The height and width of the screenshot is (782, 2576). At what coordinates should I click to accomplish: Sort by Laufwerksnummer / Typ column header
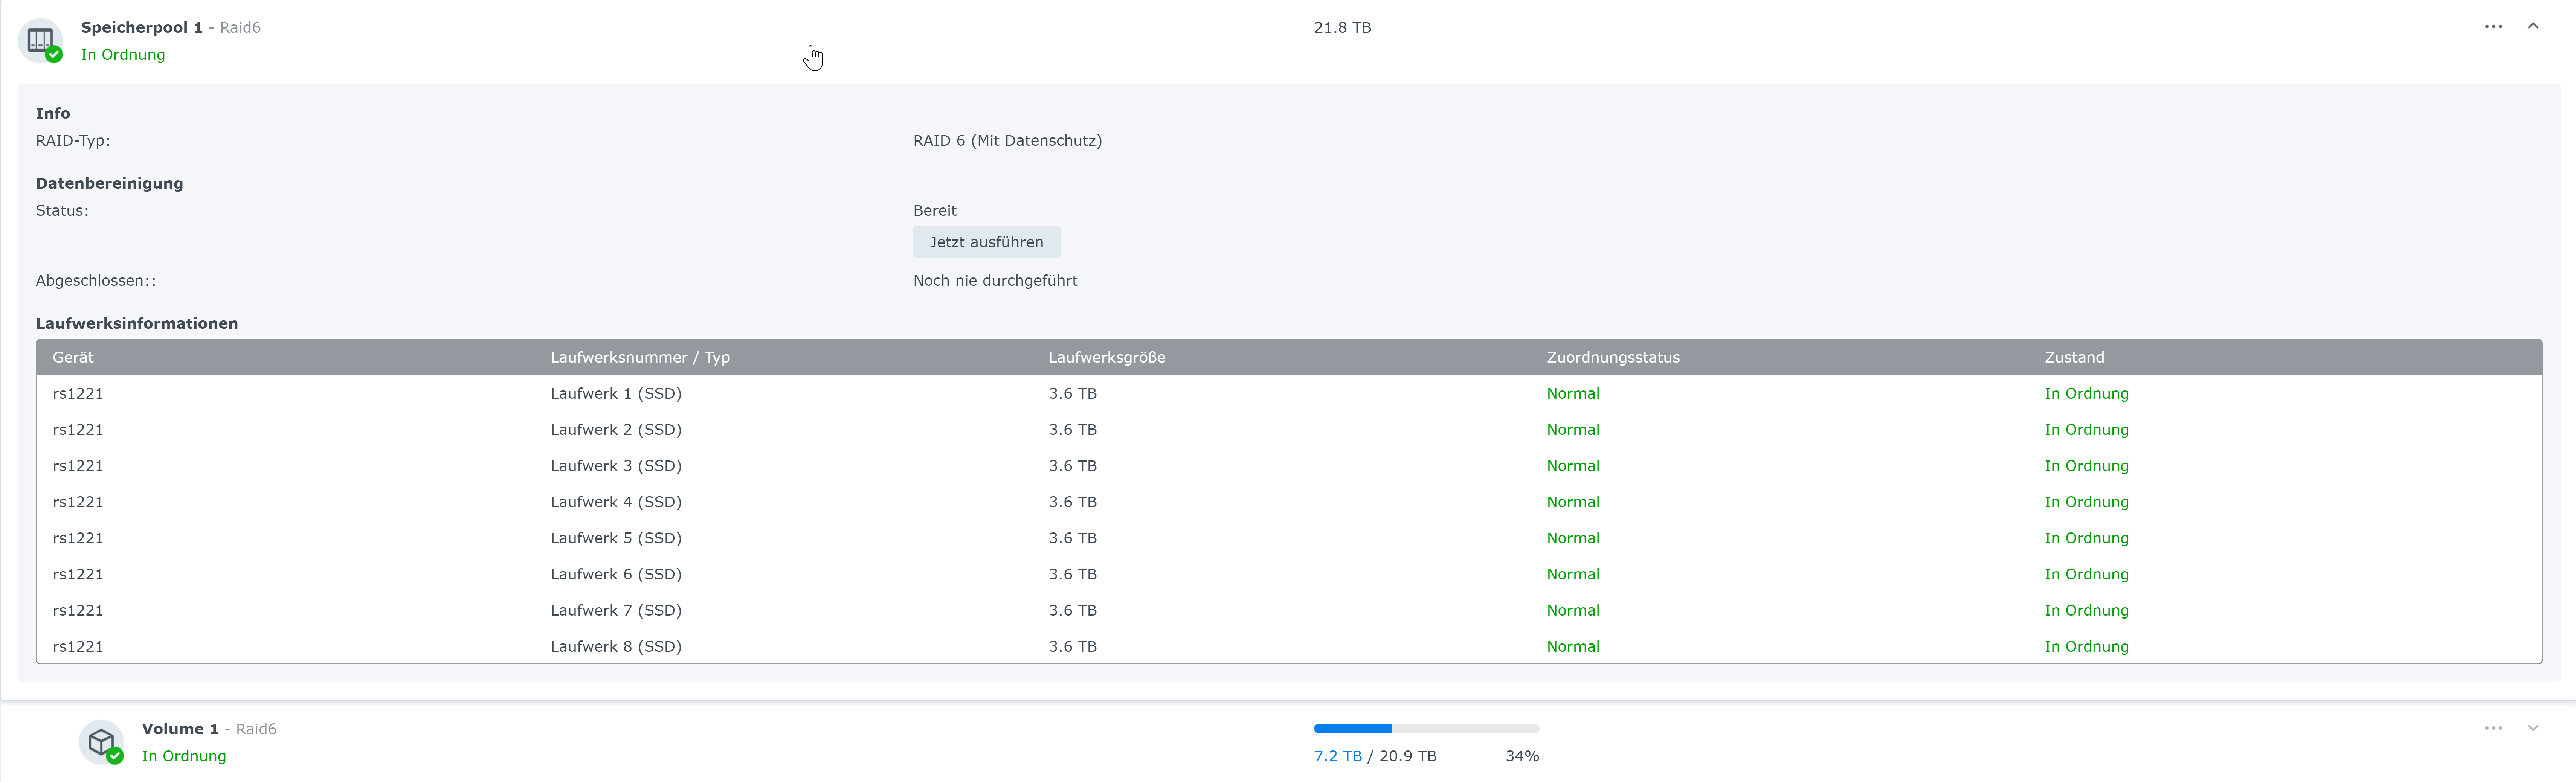(x=640, y=357)
